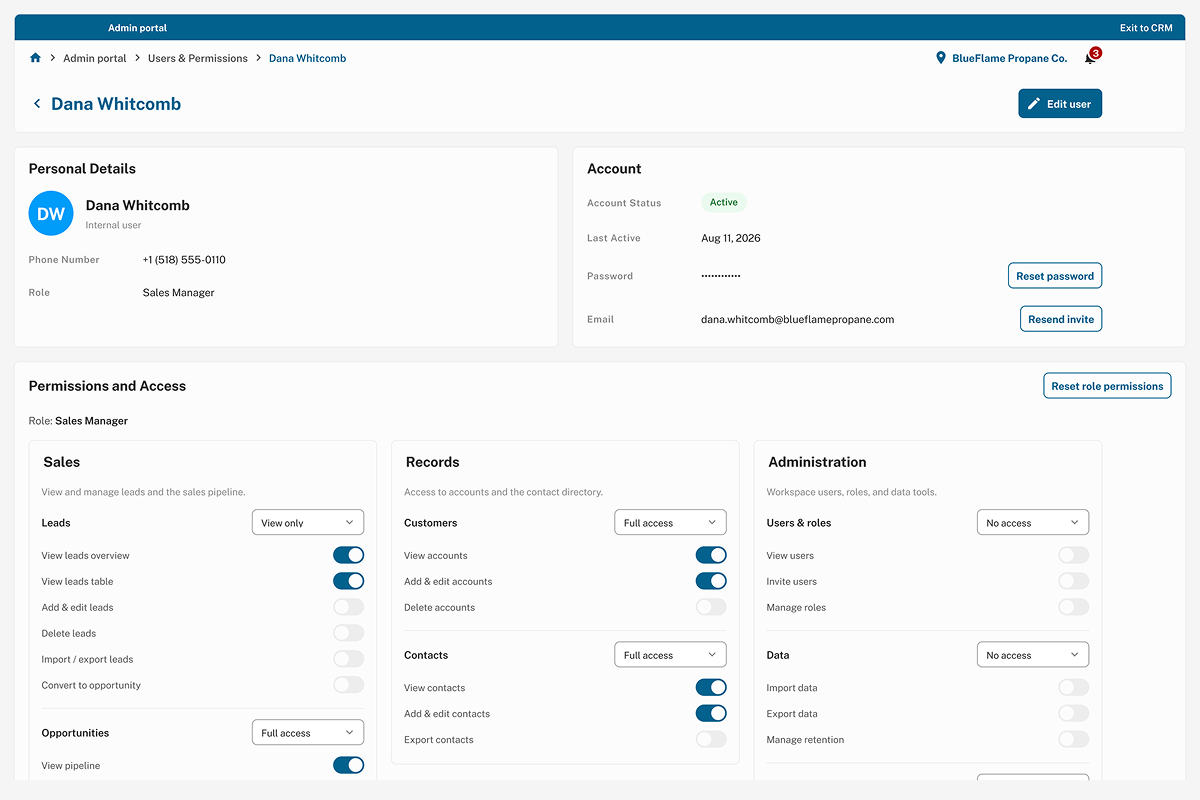Click Reset password button
Screen dimensions: 1200x800
click(x=1055, y=276)
